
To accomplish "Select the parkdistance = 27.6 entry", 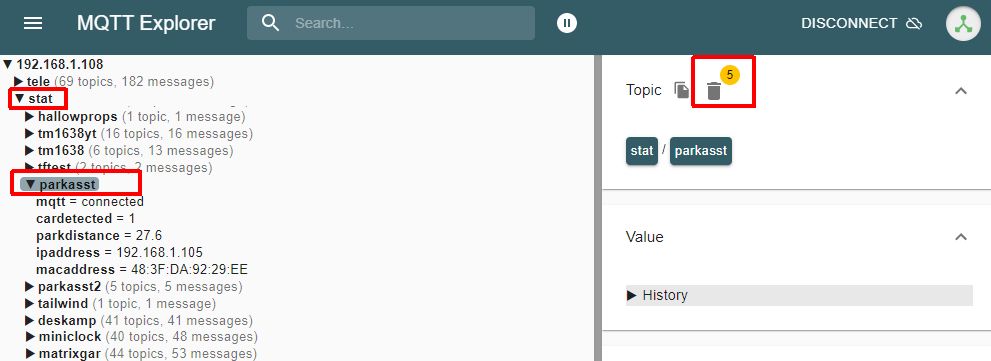I will (x=99, y=236).
